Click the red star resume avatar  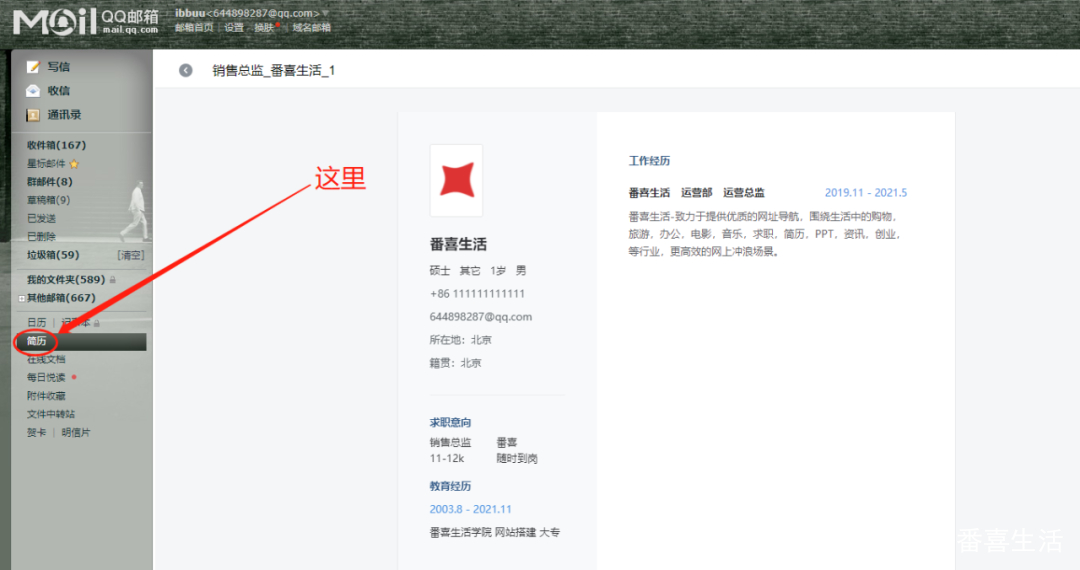click(456, 180)
